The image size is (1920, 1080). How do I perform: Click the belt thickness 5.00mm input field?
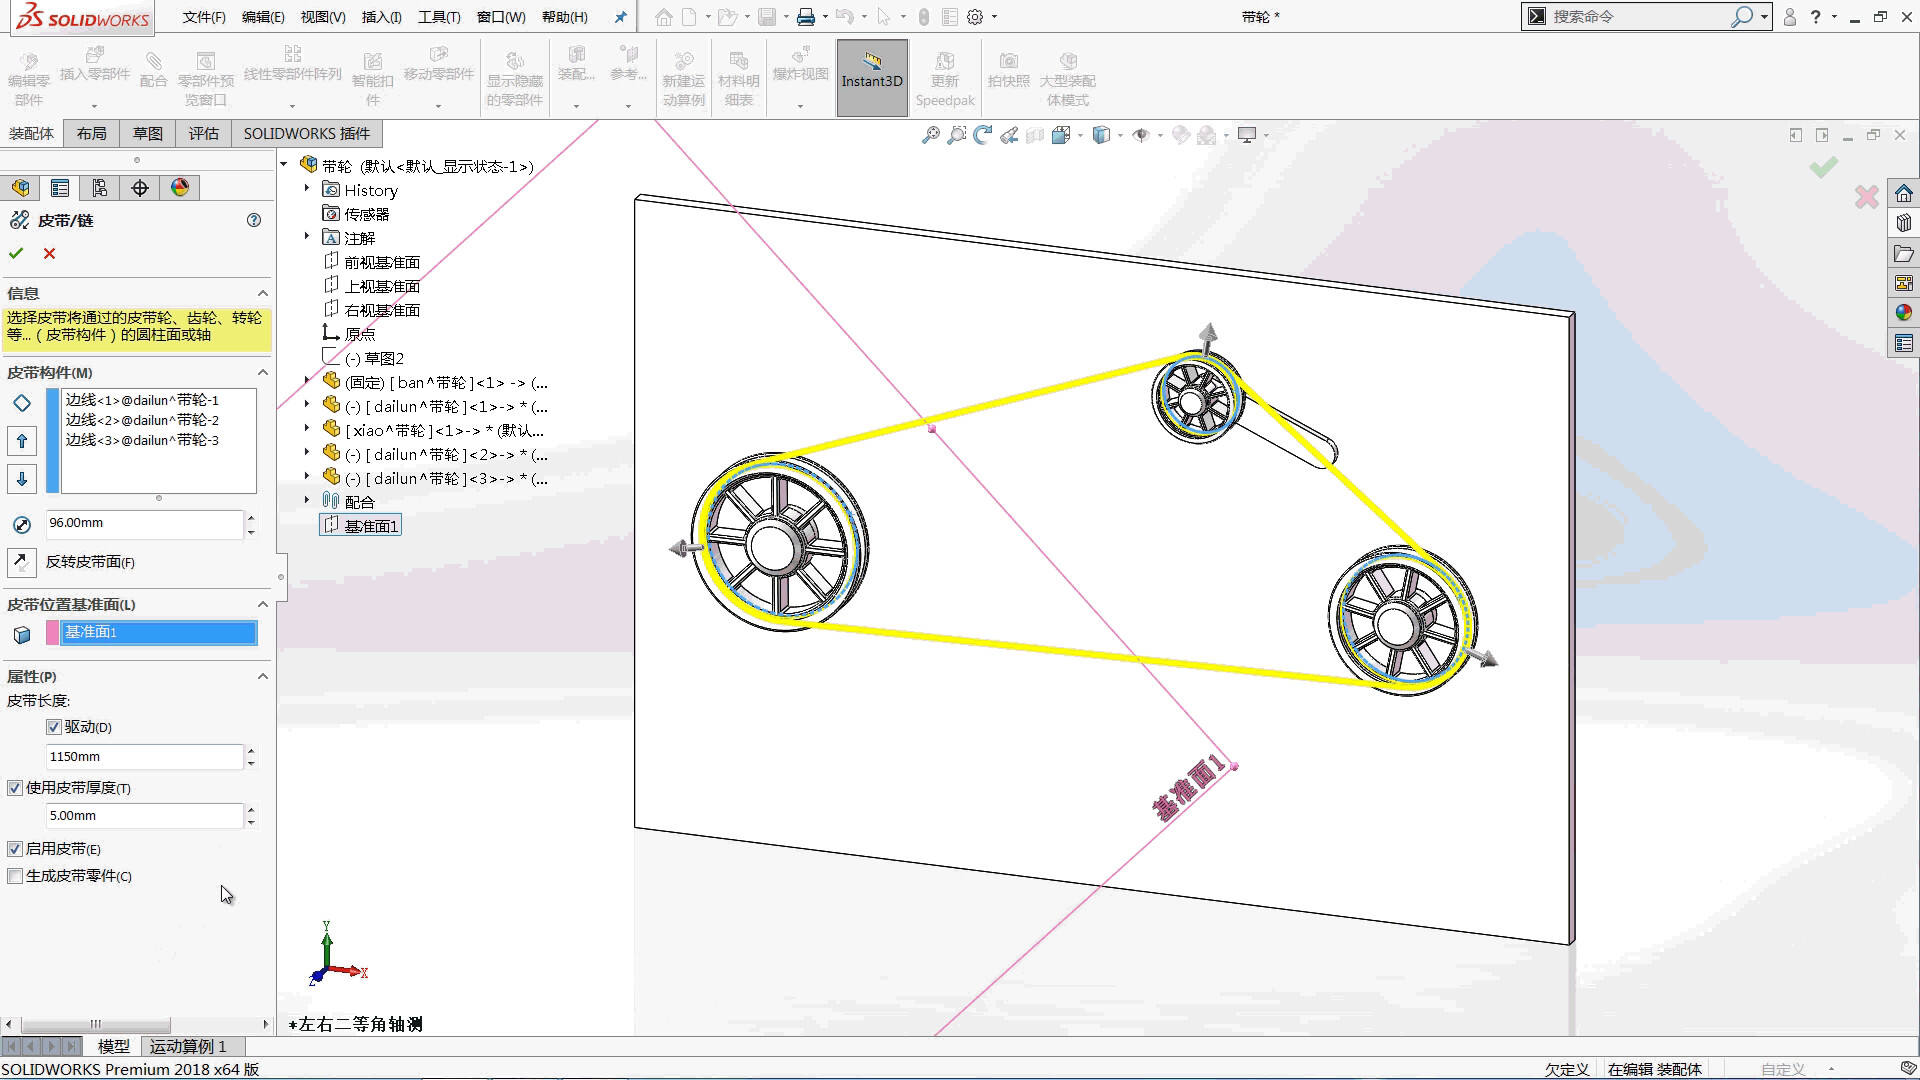144,816
